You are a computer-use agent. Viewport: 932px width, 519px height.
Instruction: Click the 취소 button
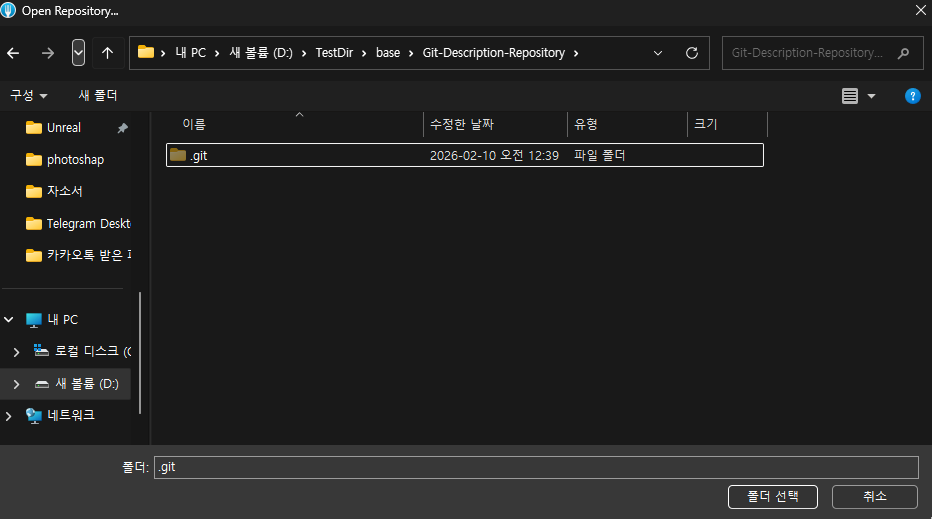tap(874, 496)
